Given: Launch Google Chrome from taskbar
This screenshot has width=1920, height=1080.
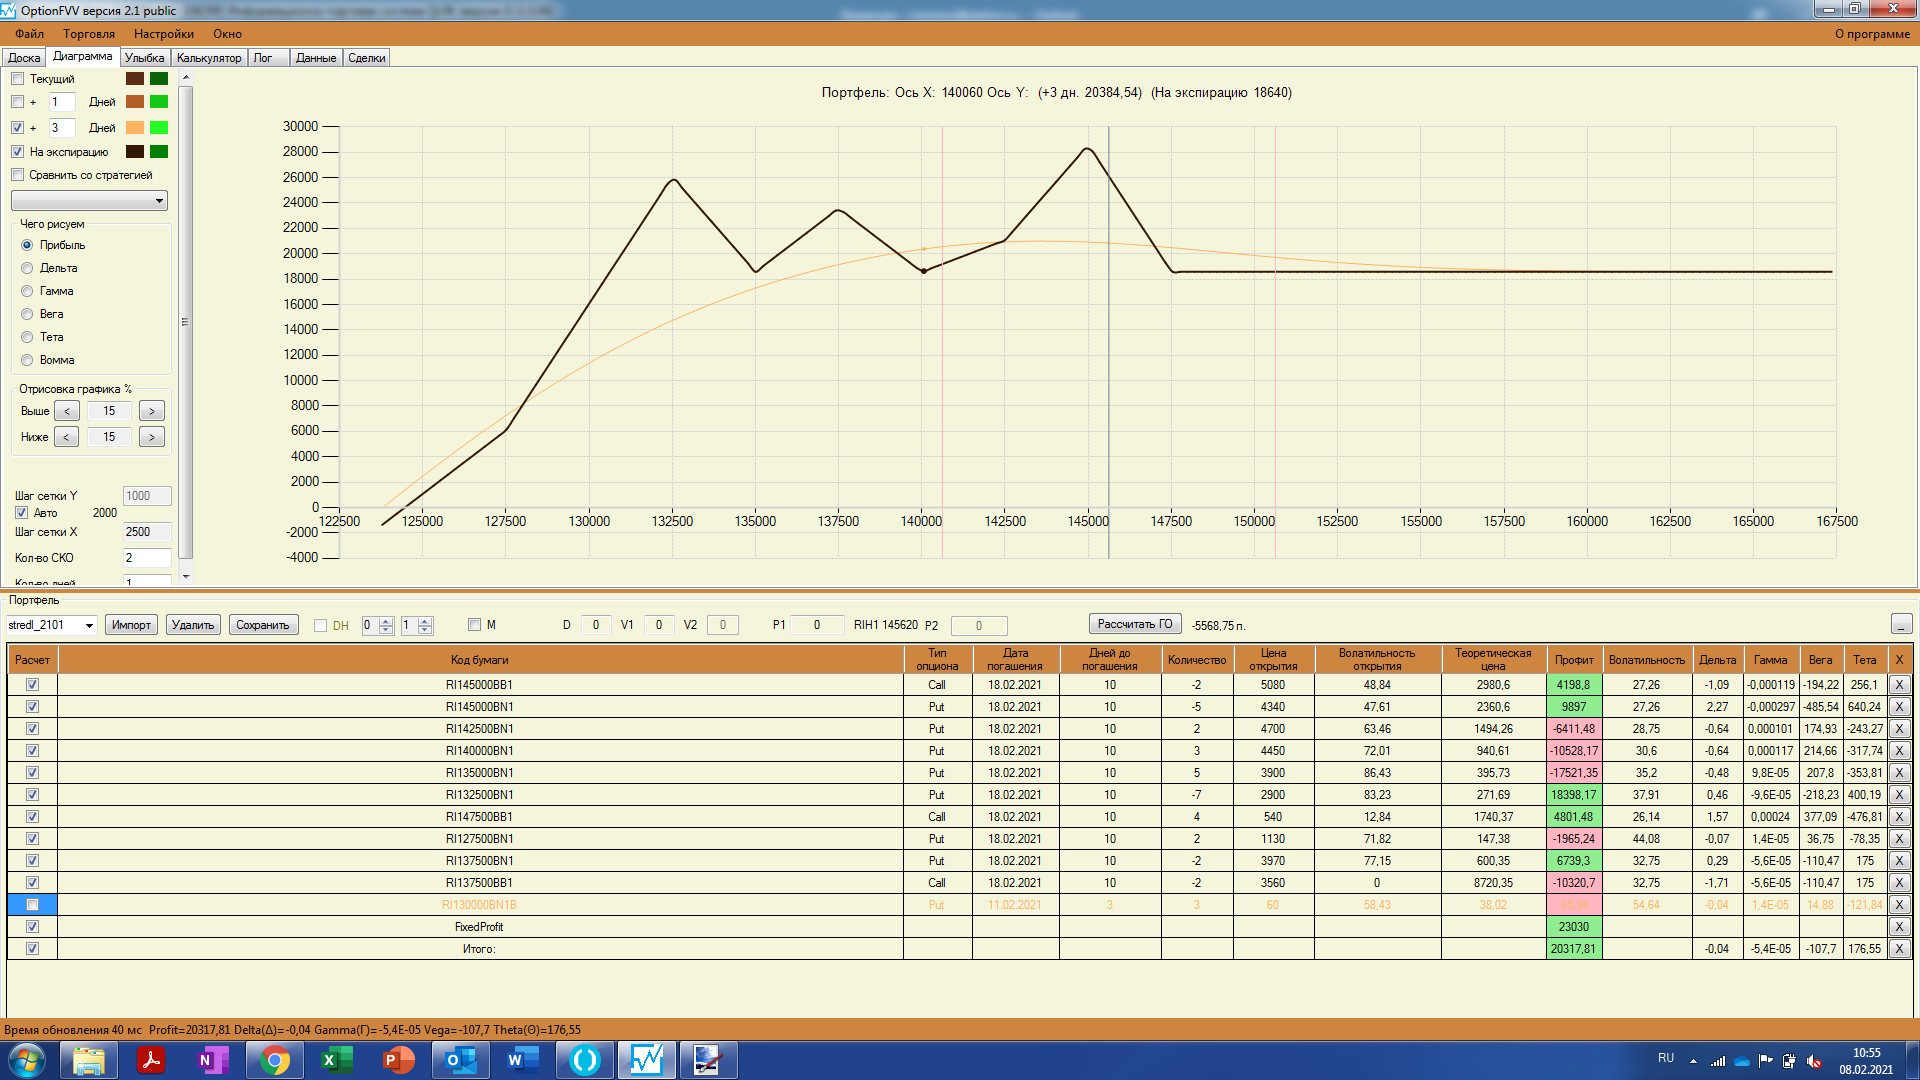Looking at the screenshot, I should 275,1060.
